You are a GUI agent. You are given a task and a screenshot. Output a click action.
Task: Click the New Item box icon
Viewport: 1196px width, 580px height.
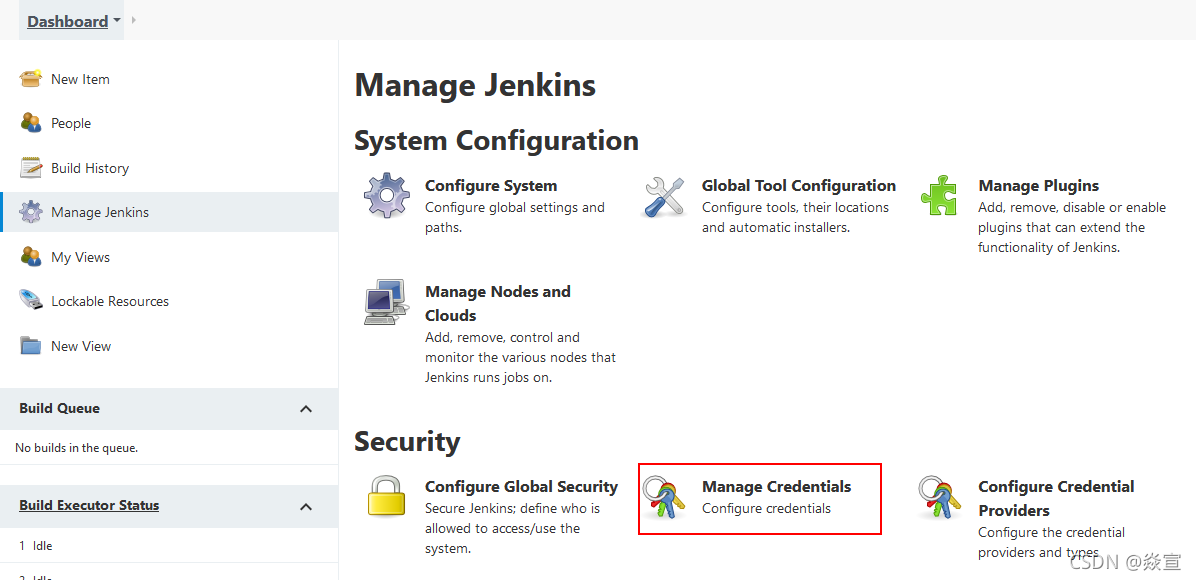pyautogui.click(x=31, y=79)
